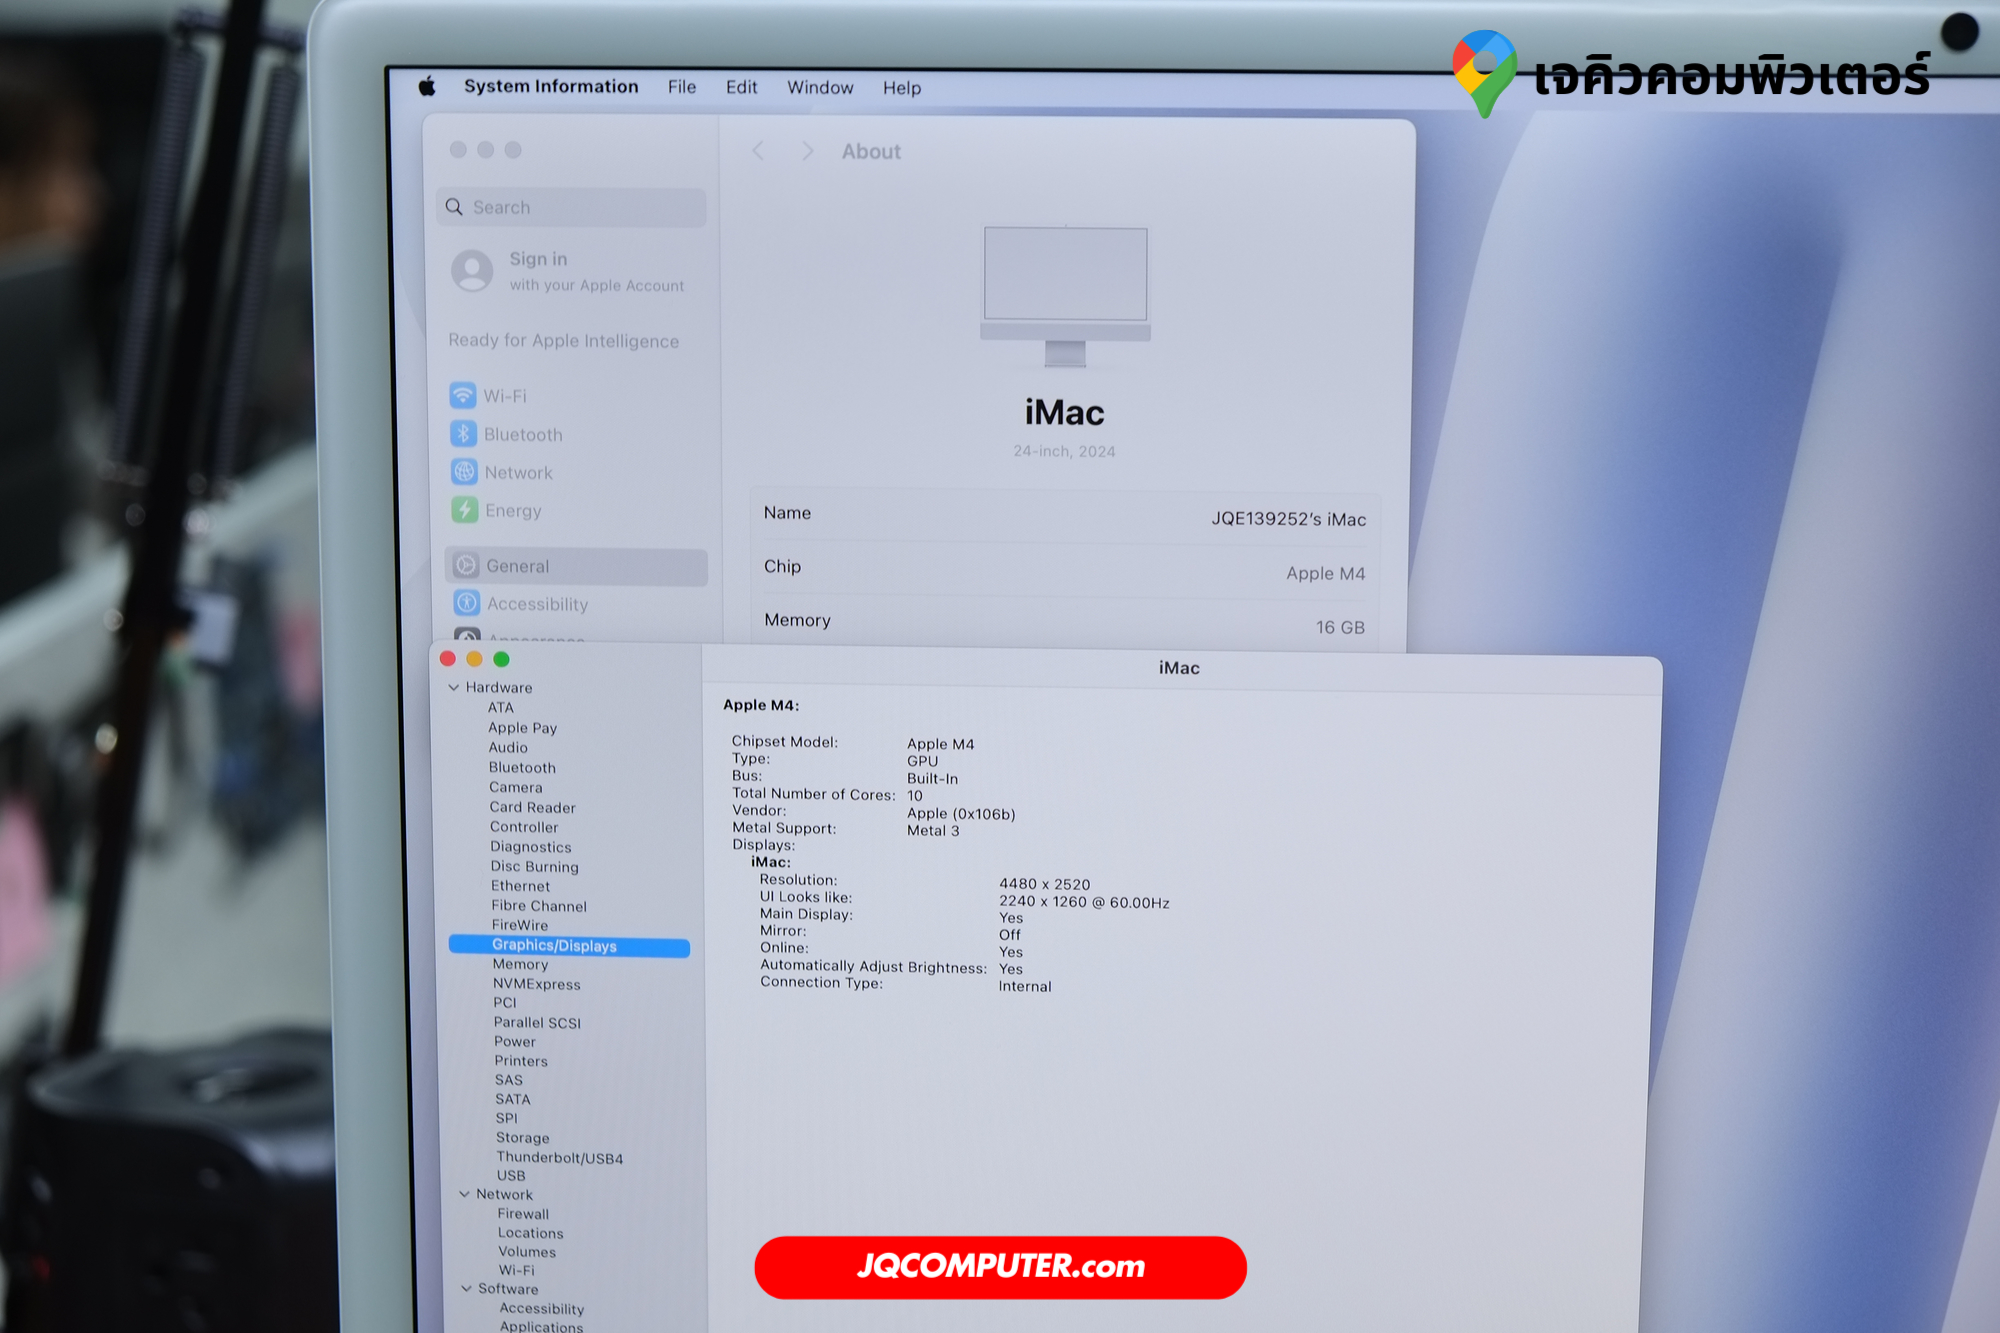Click the Network globe icon in Settings sidebar
This screenshot has width=2000, height=1333.
[464, 472]
